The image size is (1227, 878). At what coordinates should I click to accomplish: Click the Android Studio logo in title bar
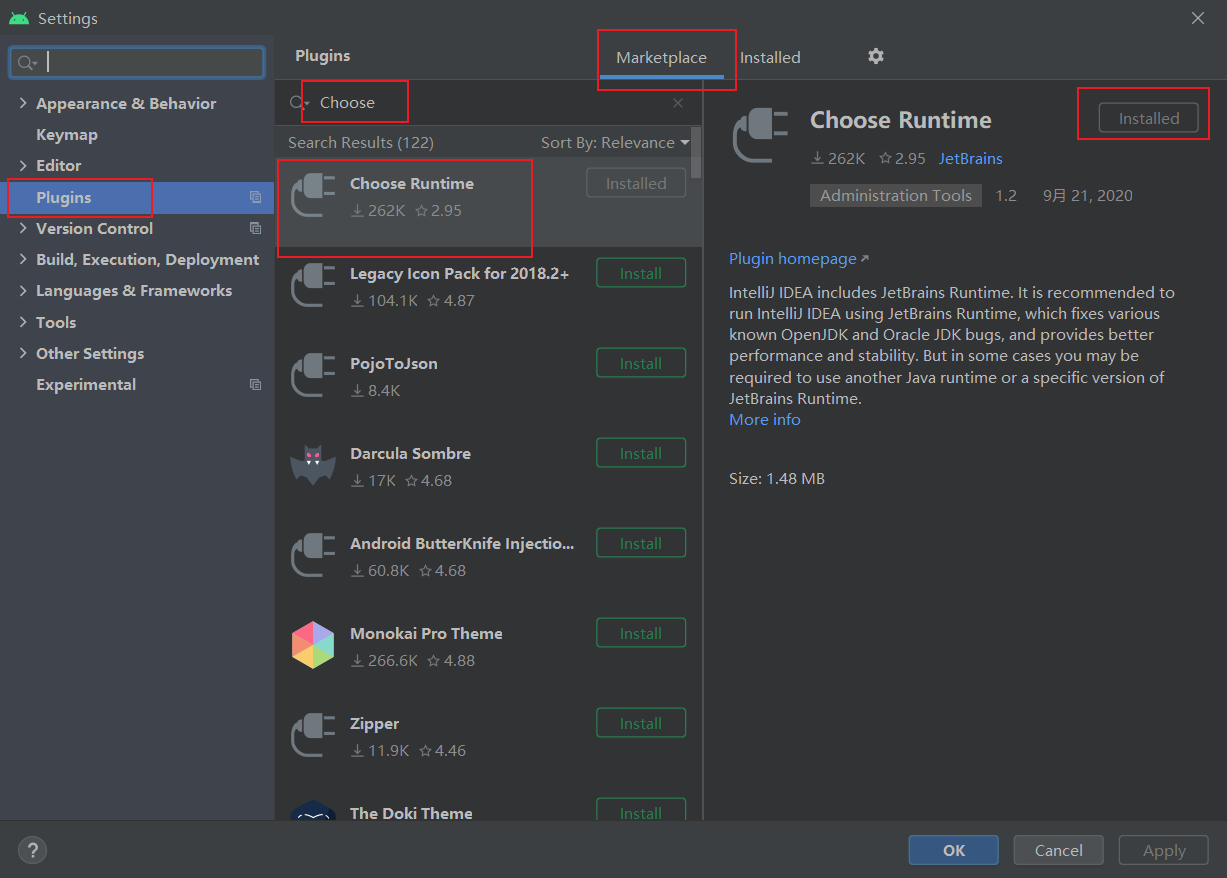tap(19, 18)
